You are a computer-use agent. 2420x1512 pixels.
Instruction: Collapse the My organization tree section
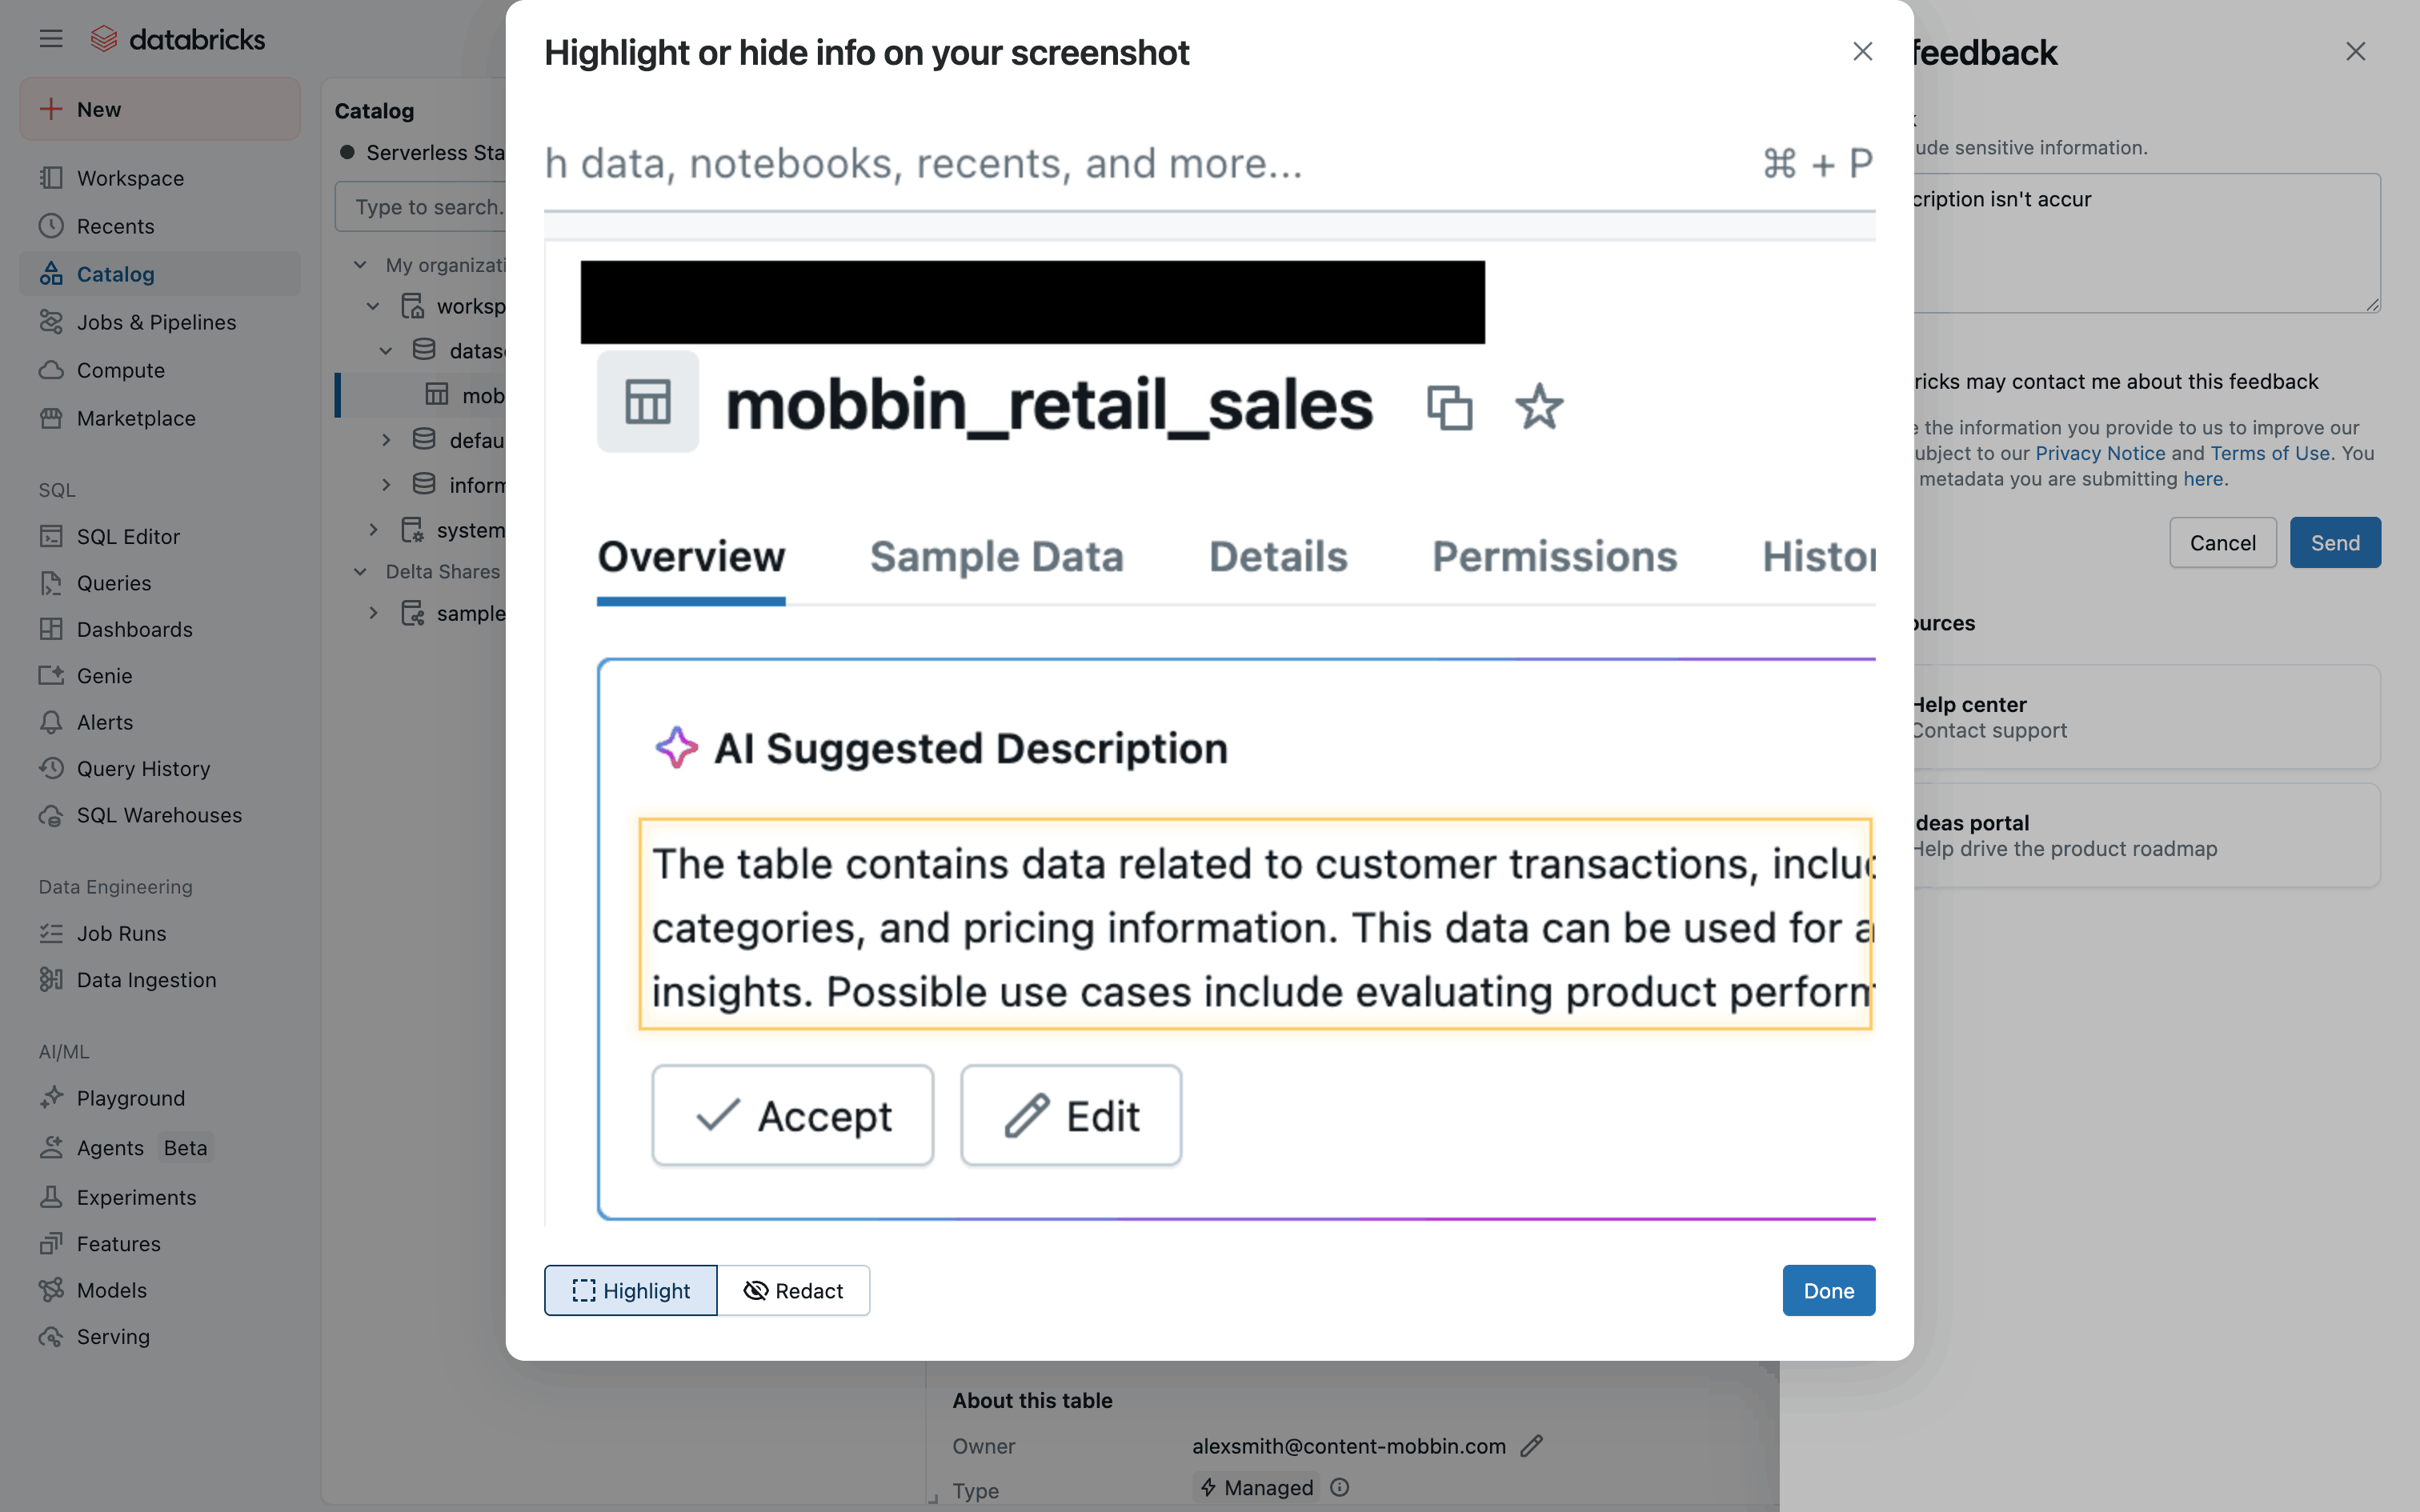tap(361, 265)
